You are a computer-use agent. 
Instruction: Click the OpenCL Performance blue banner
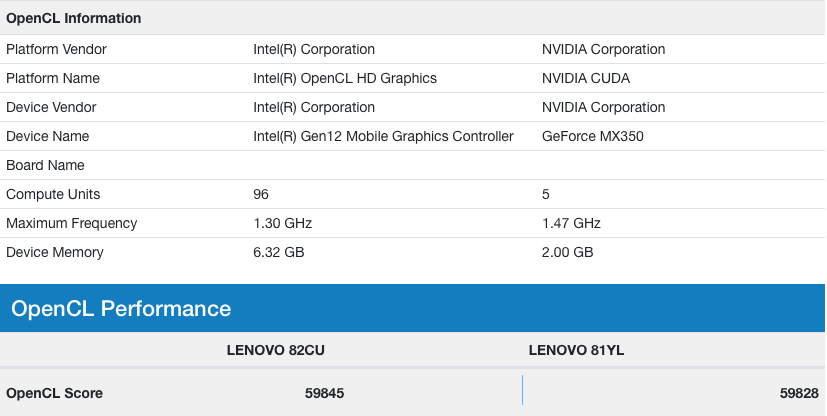pos(121,309)
